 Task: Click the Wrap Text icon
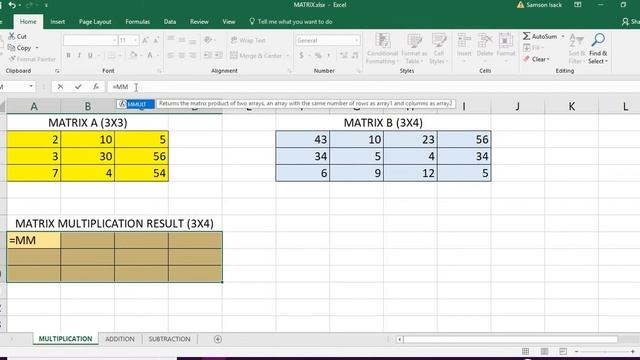(234, 40)
